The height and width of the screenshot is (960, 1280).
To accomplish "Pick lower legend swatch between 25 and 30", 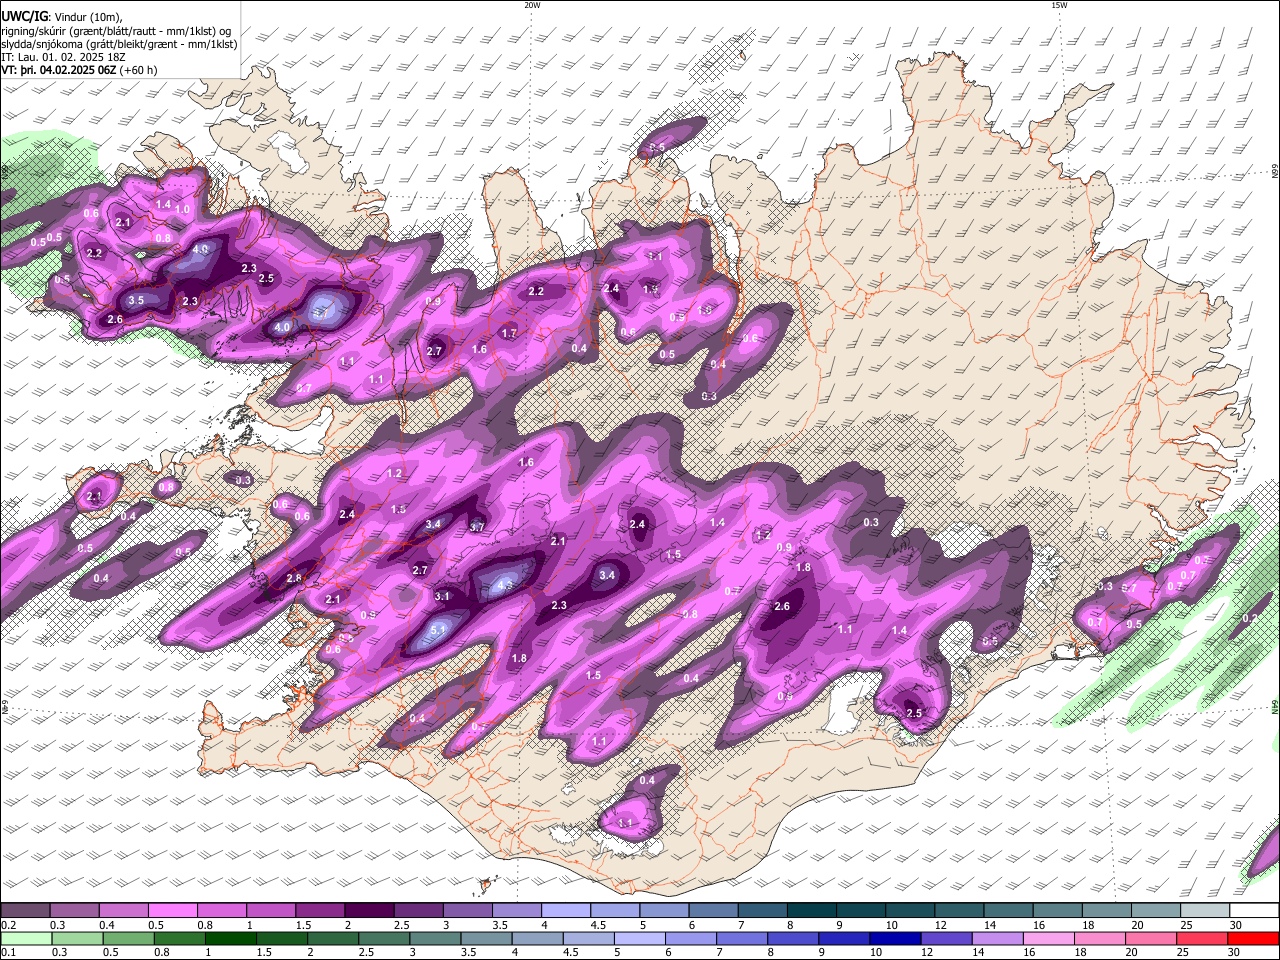I will (x=1202, y=938).
